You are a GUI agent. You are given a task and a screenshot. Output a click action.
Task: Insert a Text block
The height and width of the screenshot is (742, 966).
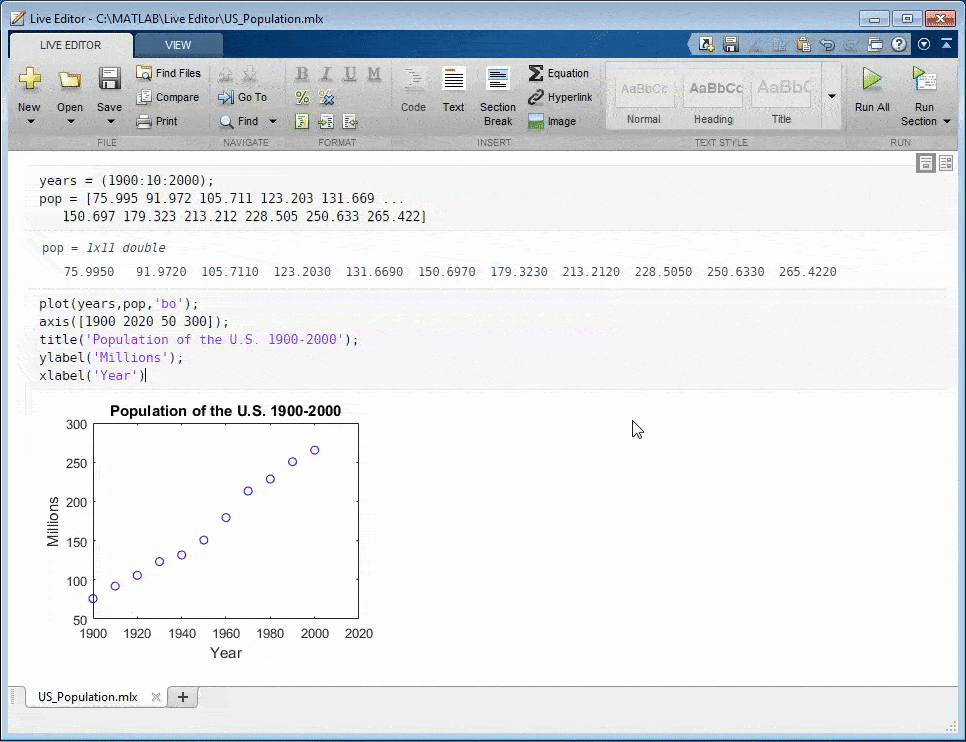(453, 90)
